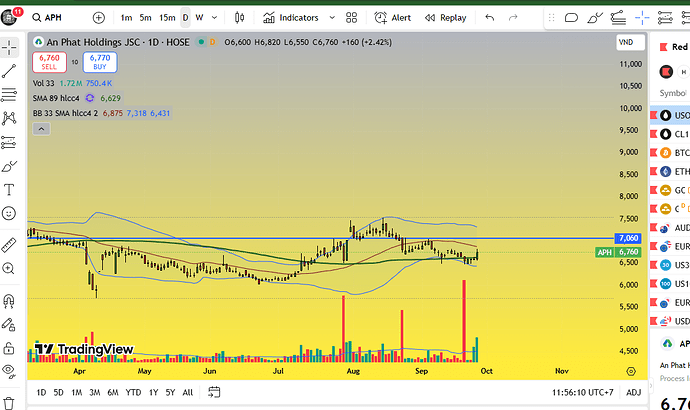Select the trend line tool
Image resolution: width=690 pixels, height=410 pixels.
[x=9, y=71]
